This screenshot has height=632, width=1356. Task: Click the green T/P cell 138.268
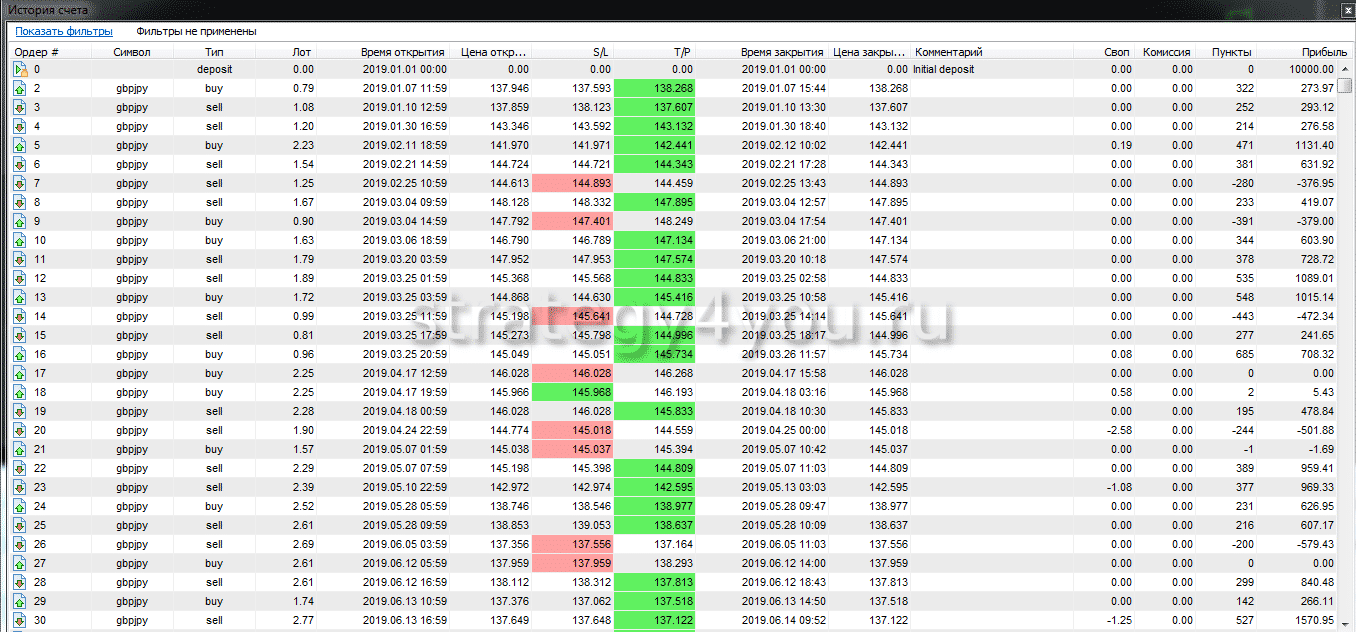[x=655, y=88]
